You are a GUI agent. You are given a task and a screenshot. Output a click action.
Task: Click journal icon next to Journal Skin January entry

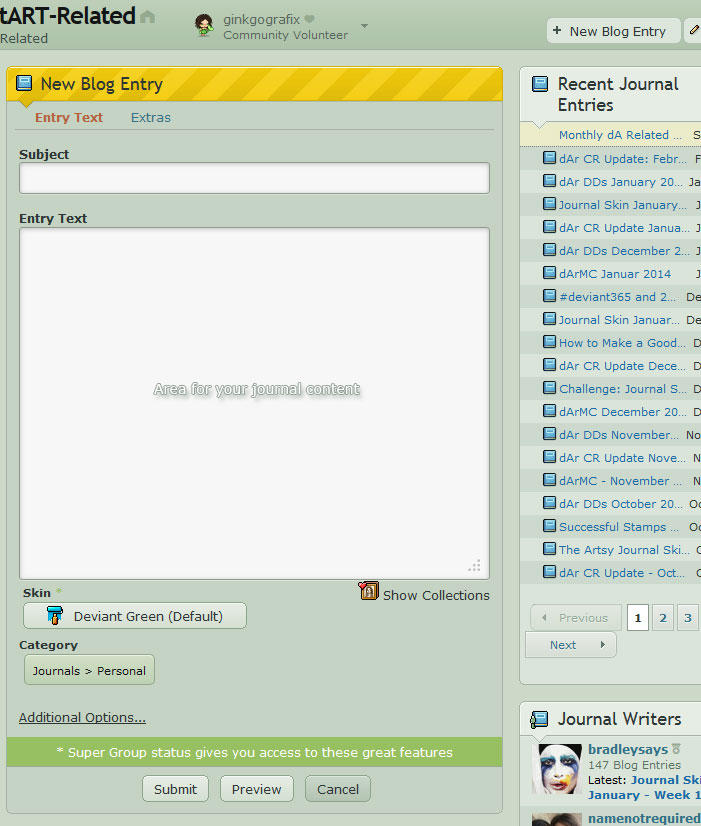549,203
